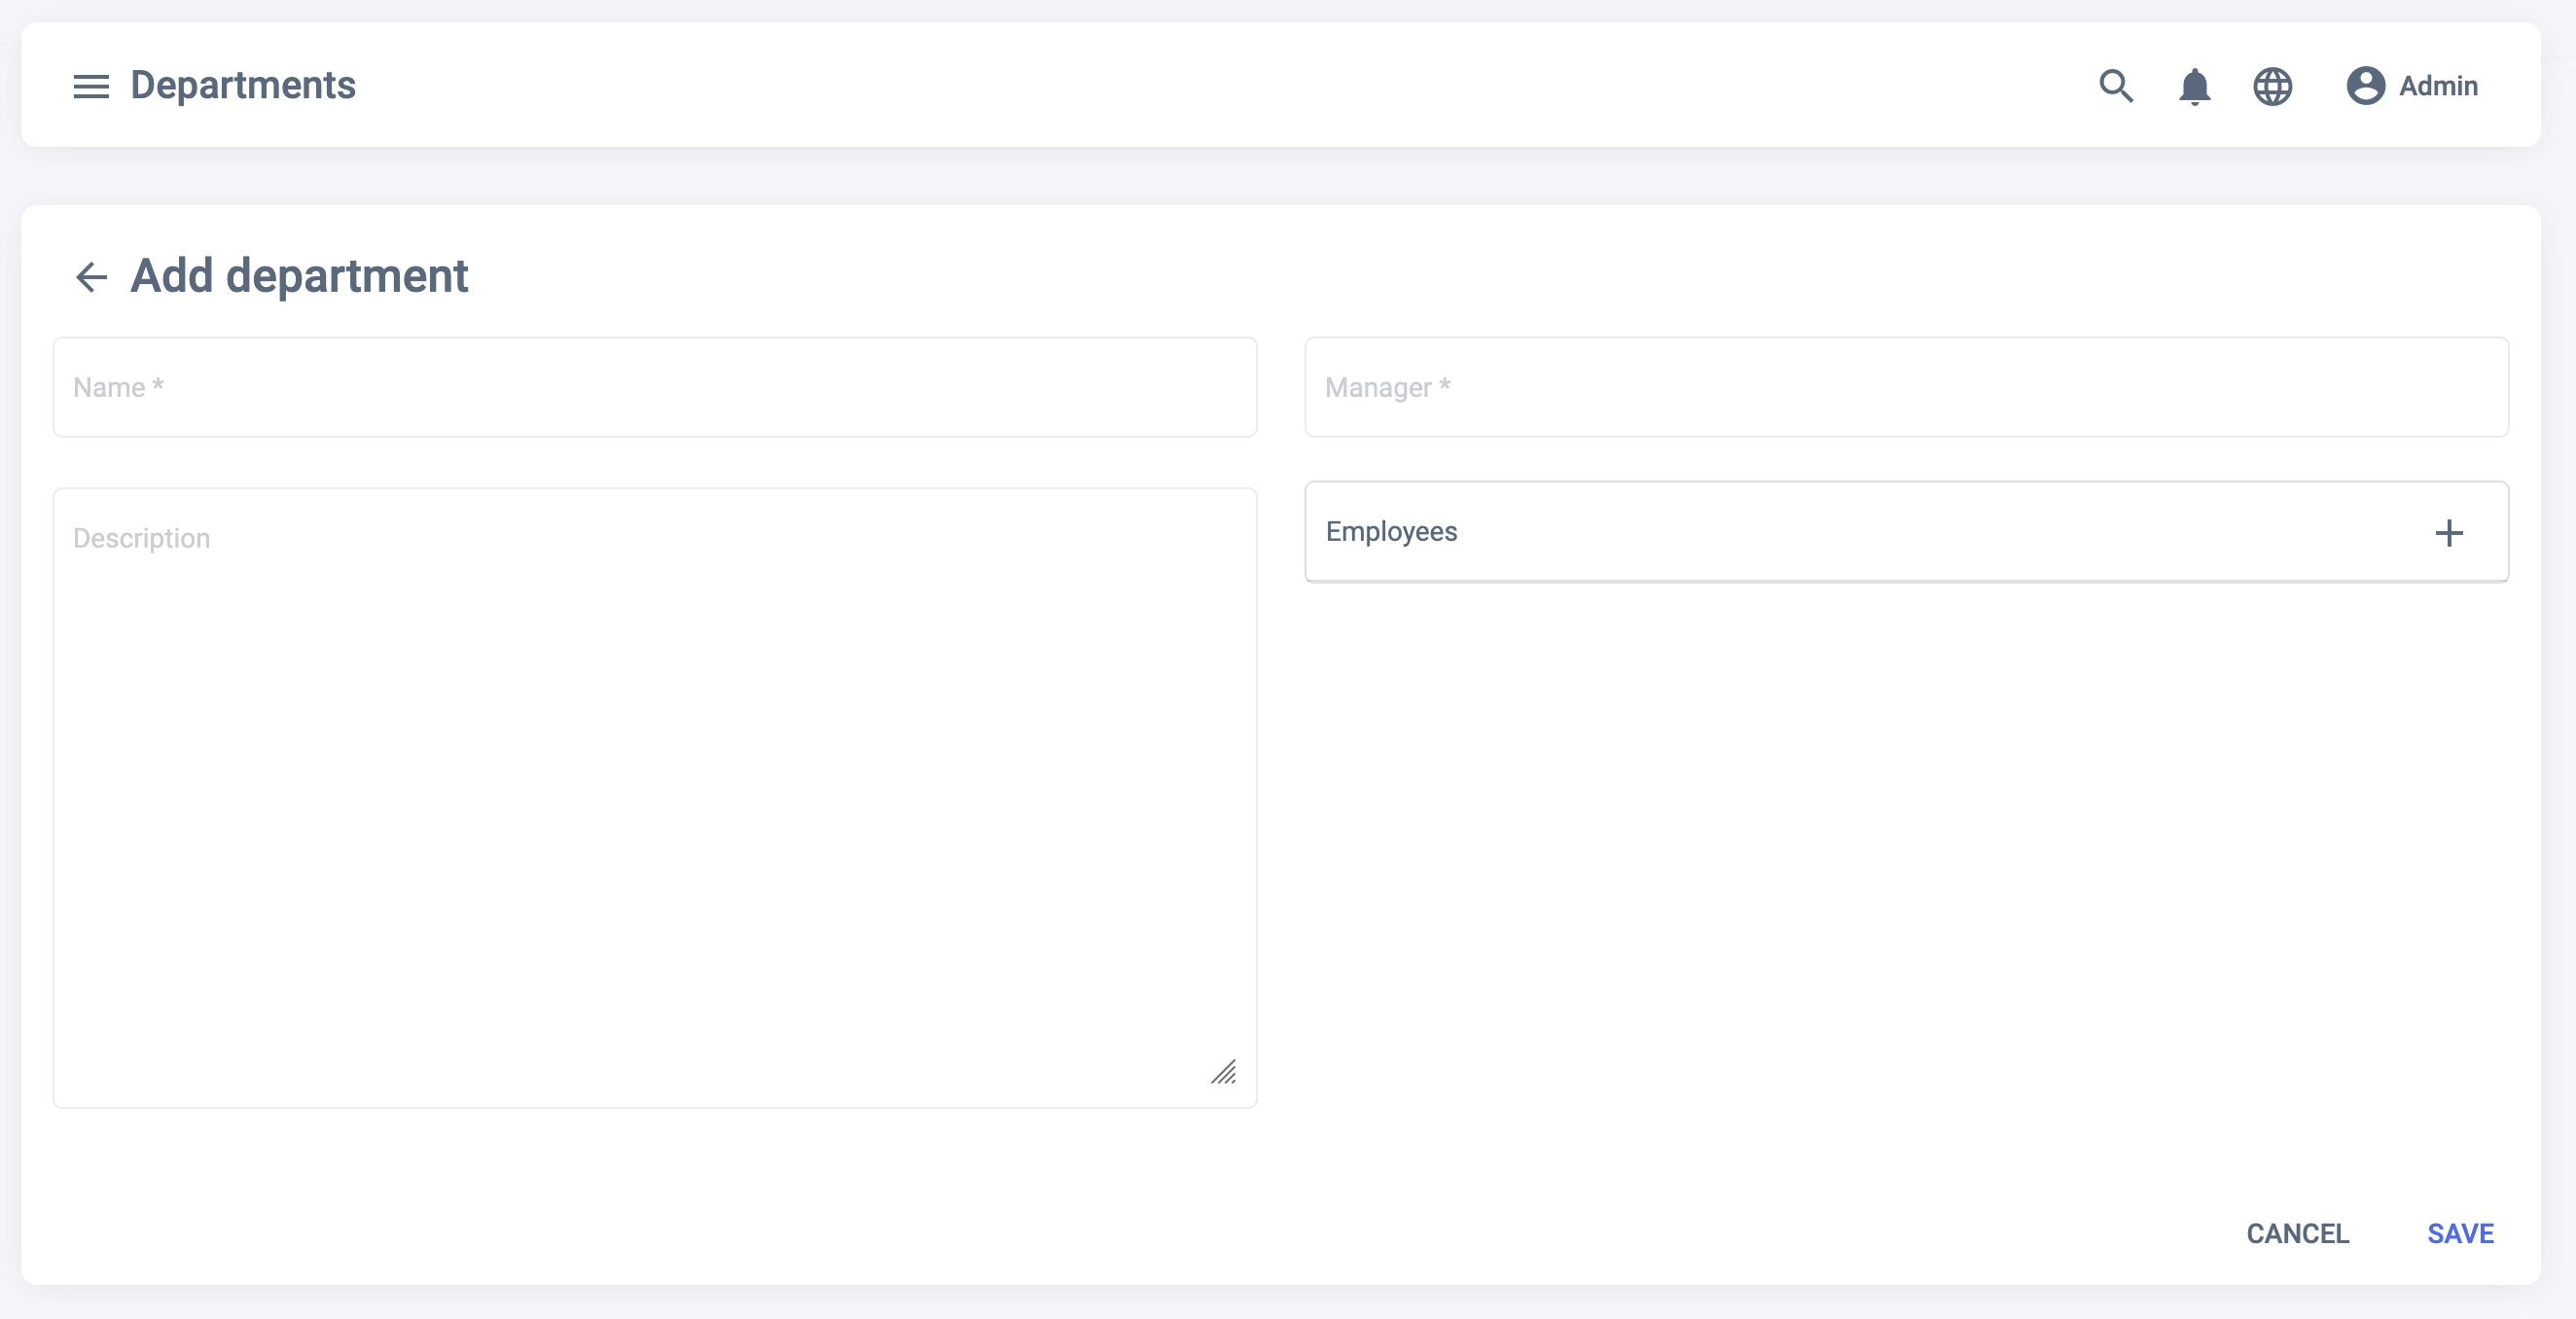2576x1319 pixels.
Task: Focus the Name input field
Action: [x=654, y=387]
